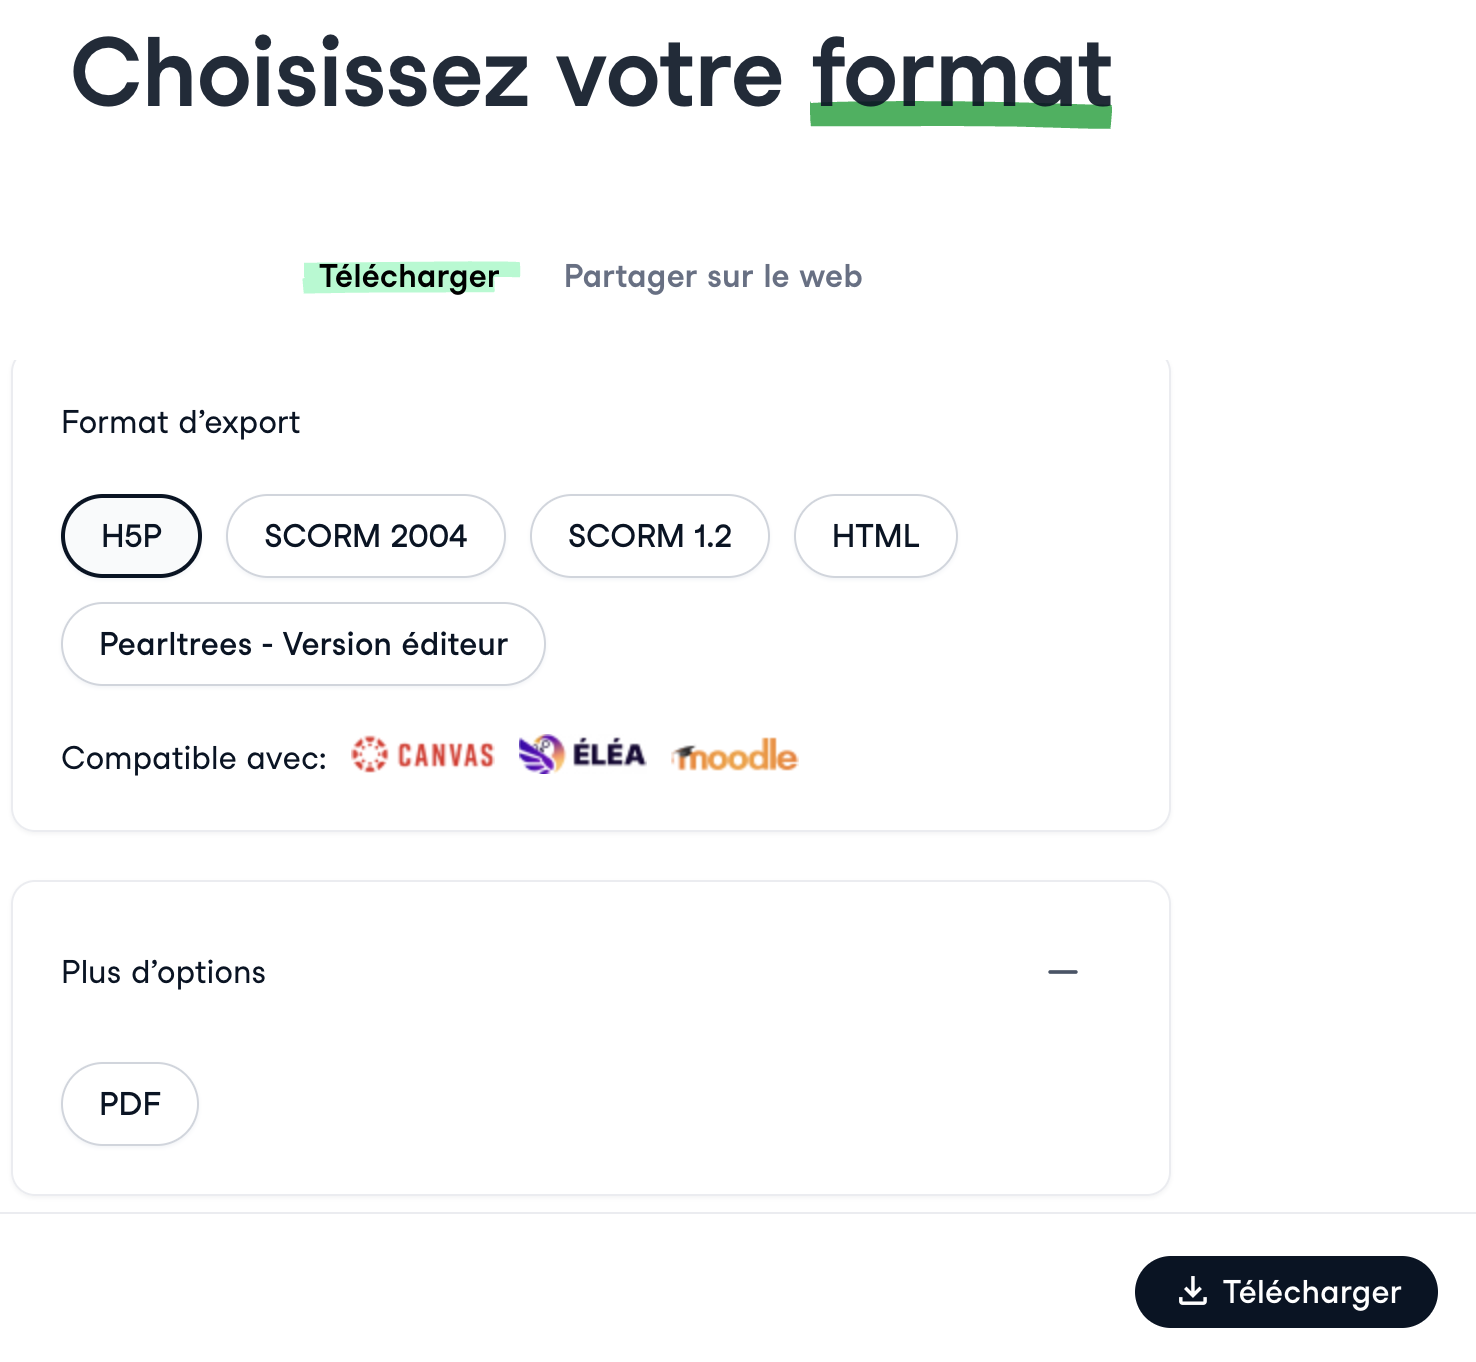
Task: Pick the SCORM 1.2 export format
Action: (x=649, y=536)
